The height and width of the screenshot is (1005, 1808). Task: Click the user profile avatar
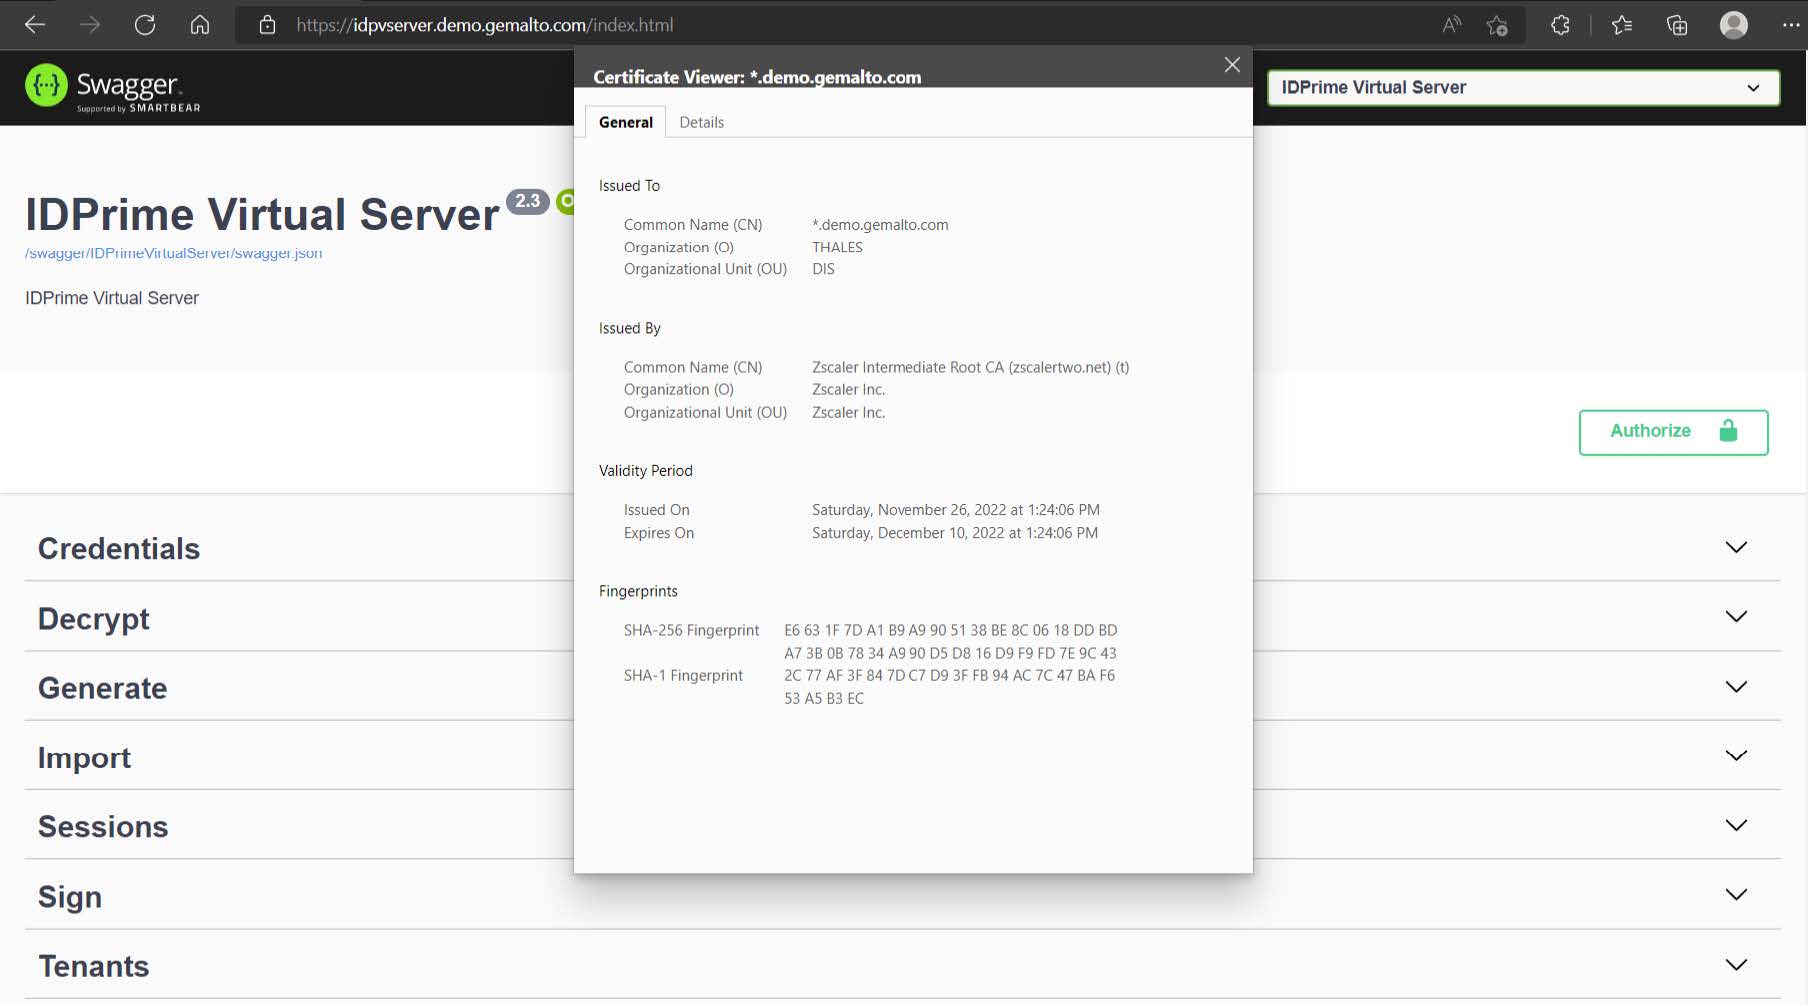(1734, 25)
